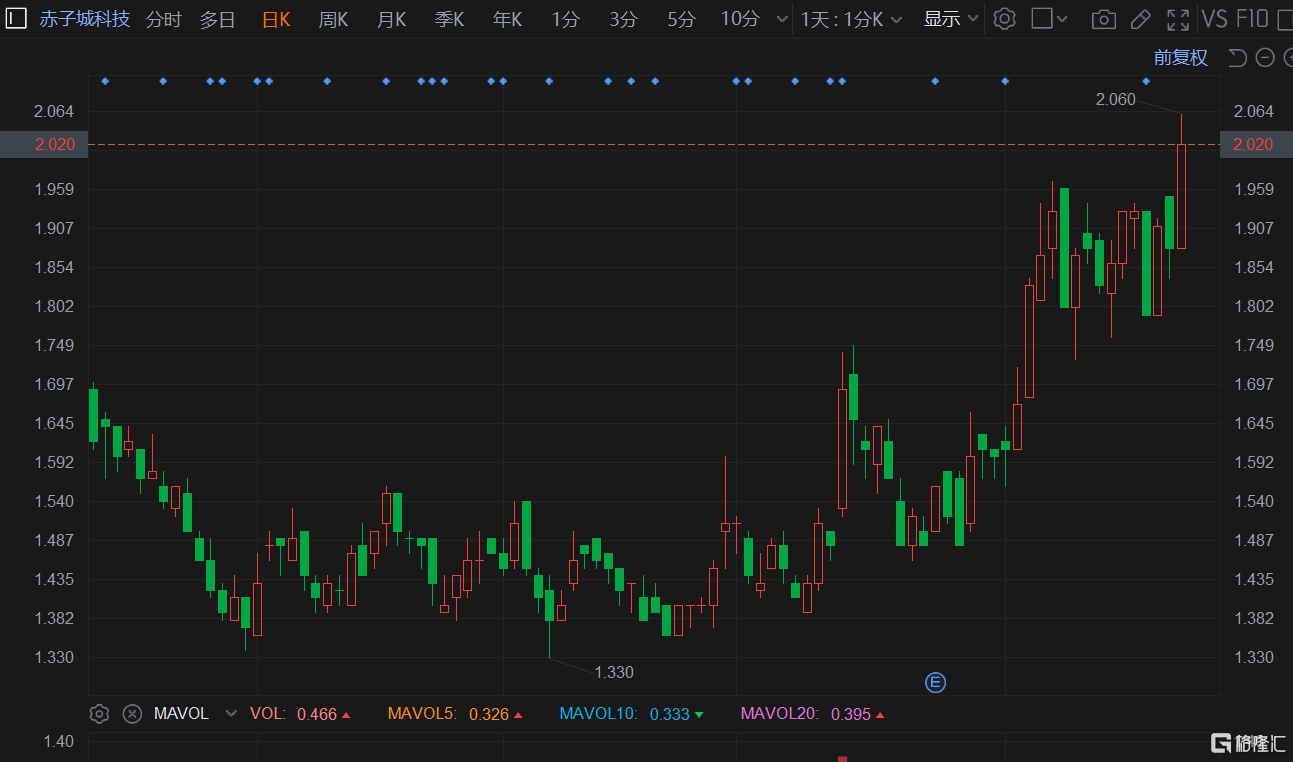Open the chart settings gear icon
This screenshot has width=1293, height=762.
(x=1004, y=18)
